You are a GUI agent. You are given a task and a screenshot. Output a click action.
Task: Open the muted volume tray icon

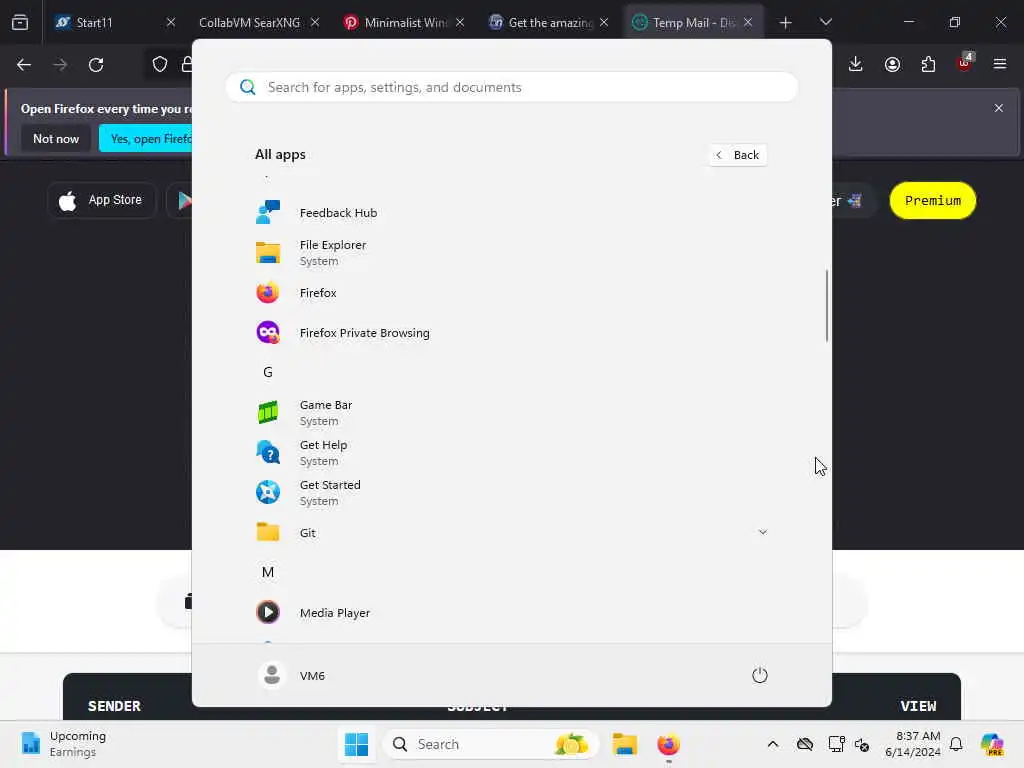[862, 744]
